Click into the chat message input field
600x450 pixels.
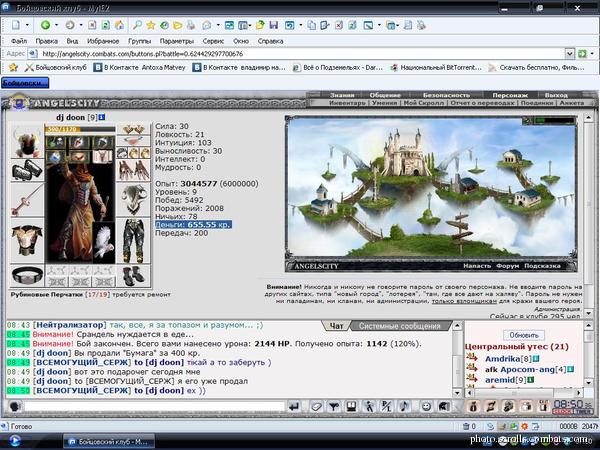point(155,406)
